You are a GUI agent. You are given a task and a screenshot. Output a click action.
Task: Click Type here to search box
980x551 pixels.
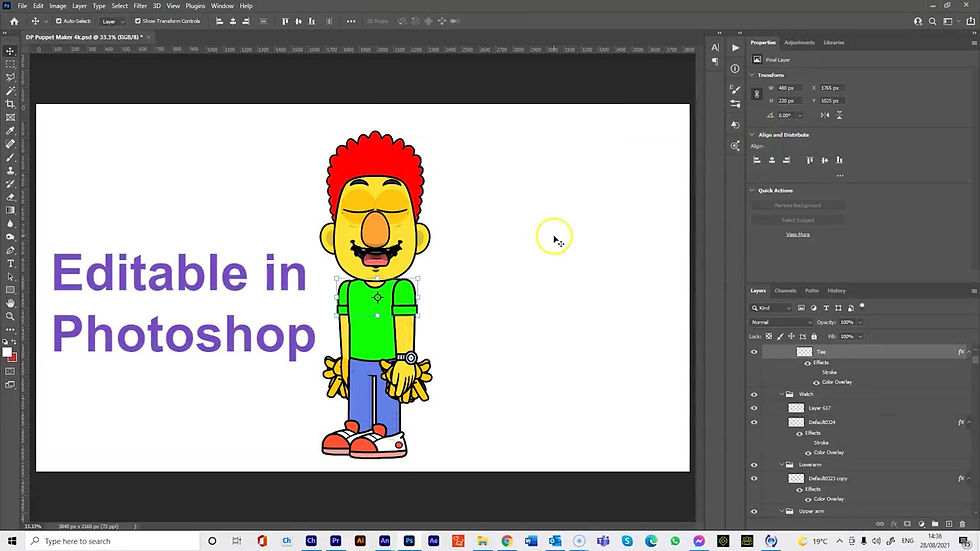tap(112, 541)
